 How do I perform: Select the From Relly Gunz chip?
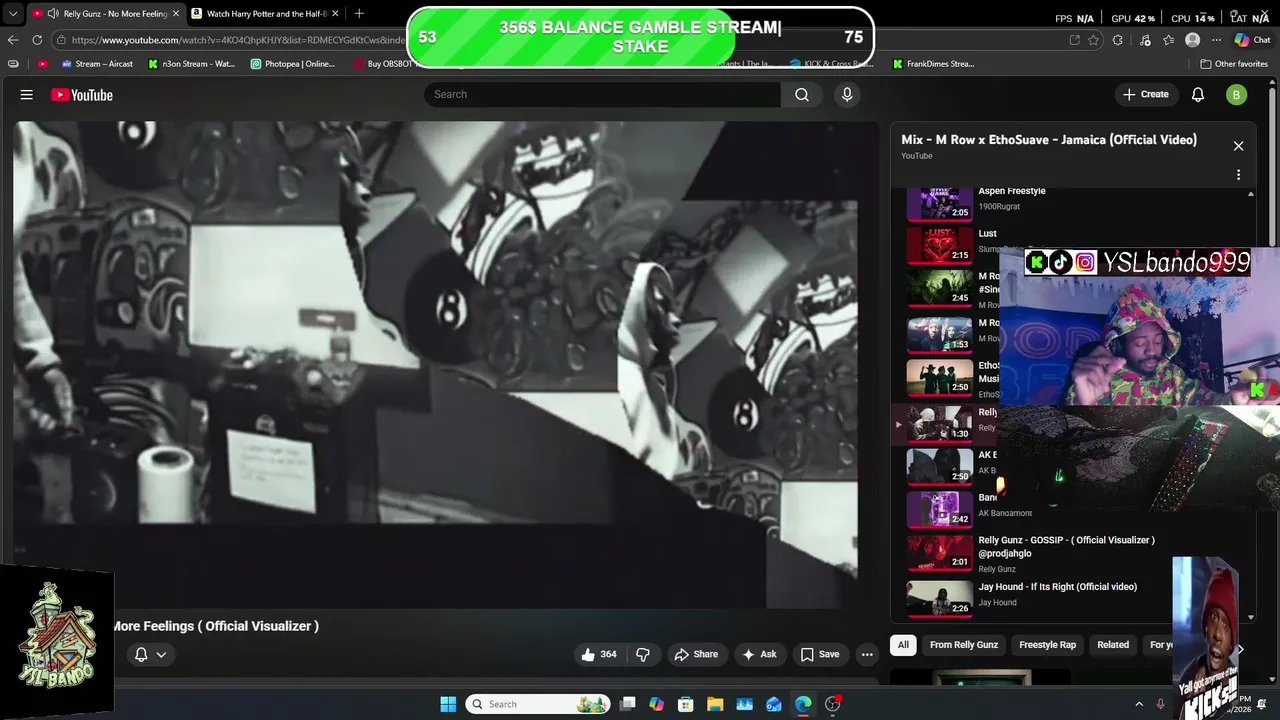(x=964, y=645)
